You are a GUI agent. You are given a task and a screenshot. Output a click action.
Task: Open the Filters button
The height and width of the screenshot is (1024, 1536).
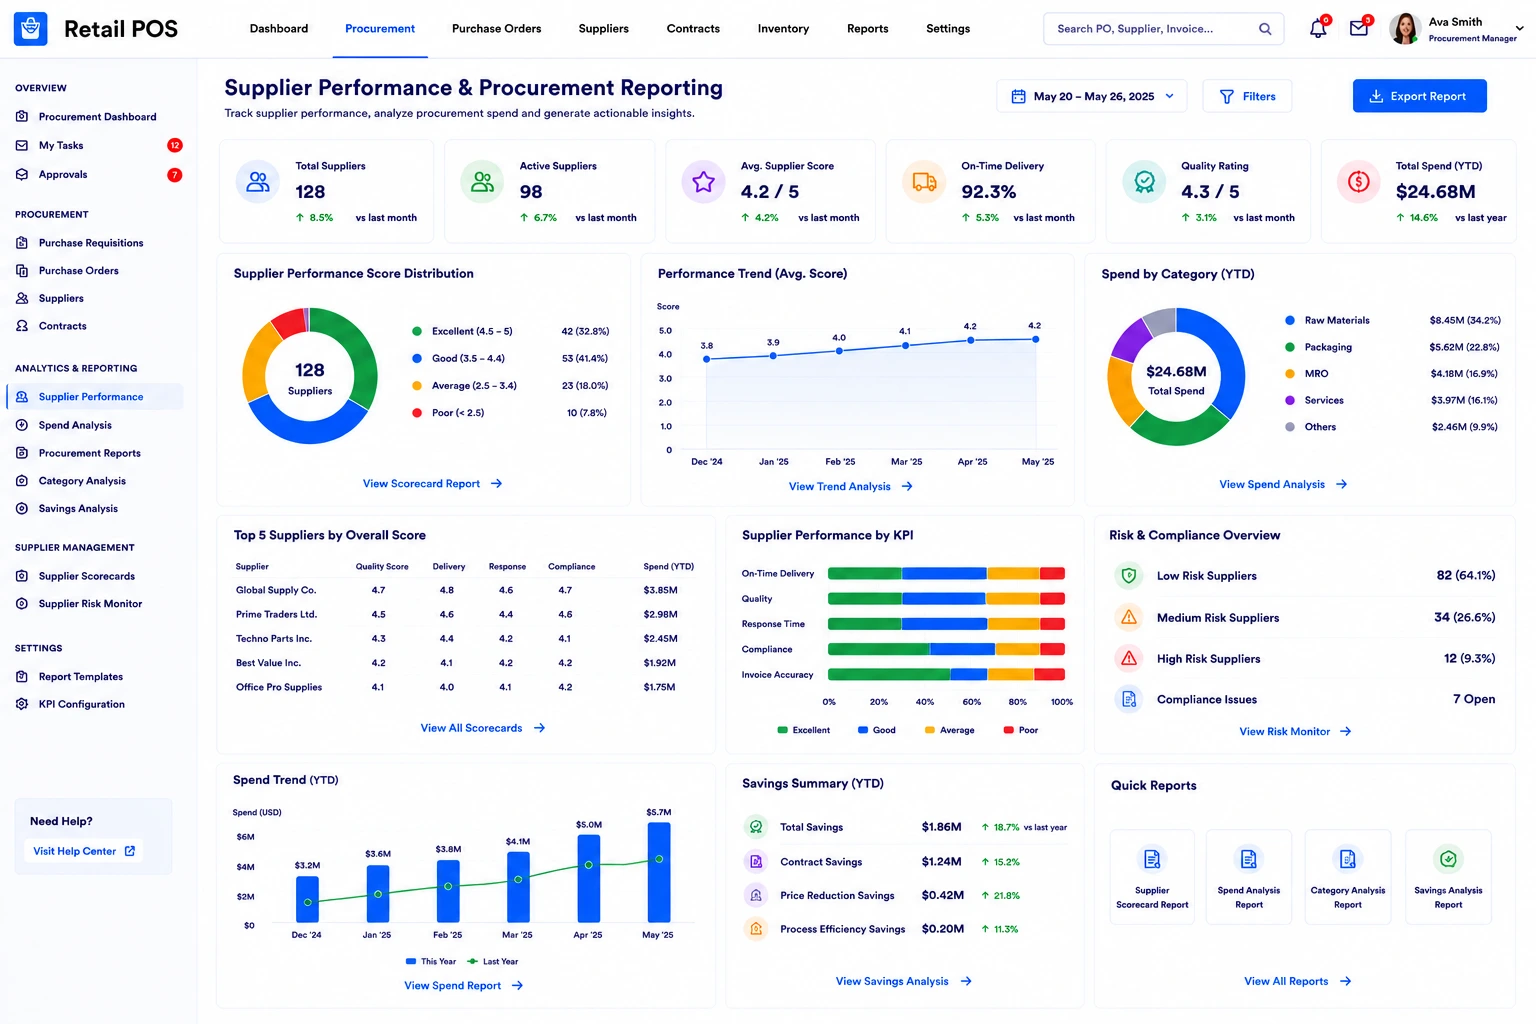click(x=1247, y=96)
